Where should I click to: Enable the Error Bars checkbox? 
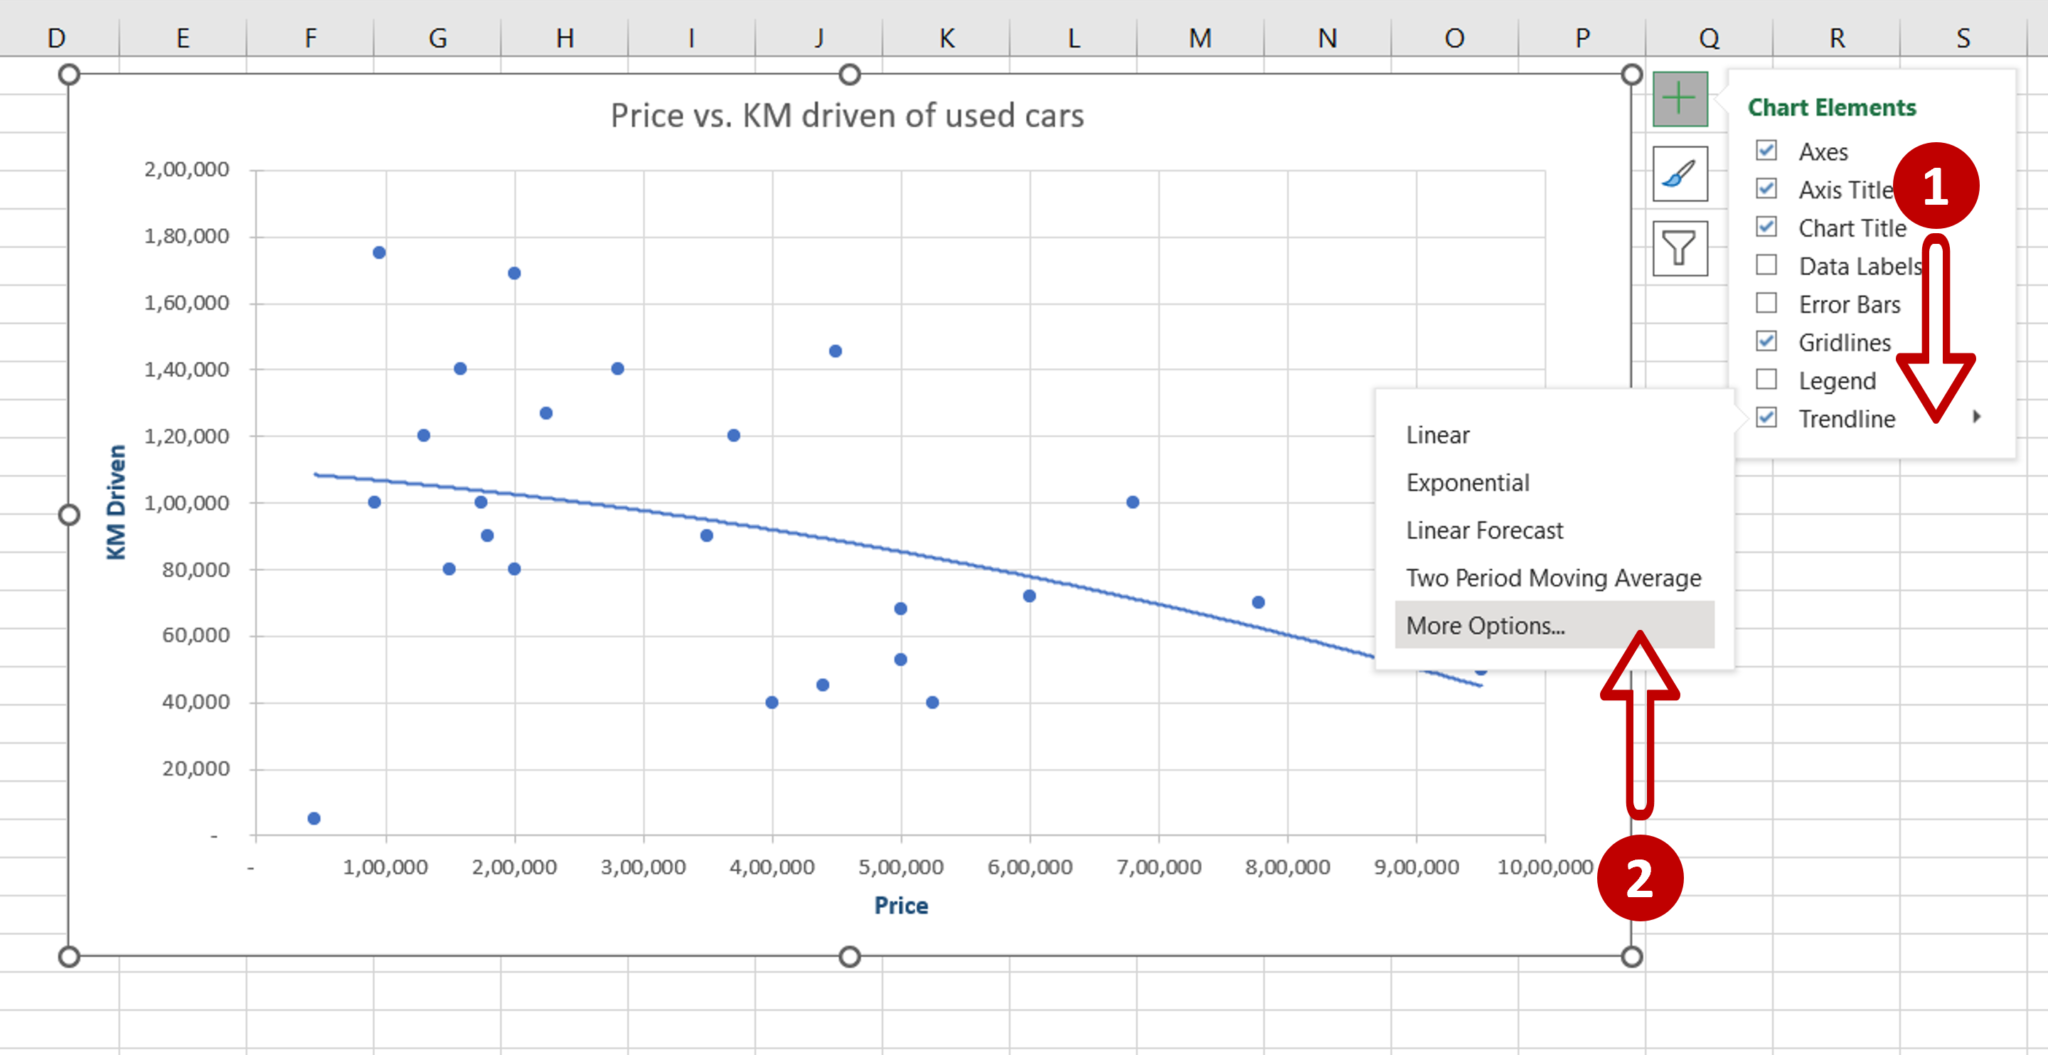(1765, 303)
